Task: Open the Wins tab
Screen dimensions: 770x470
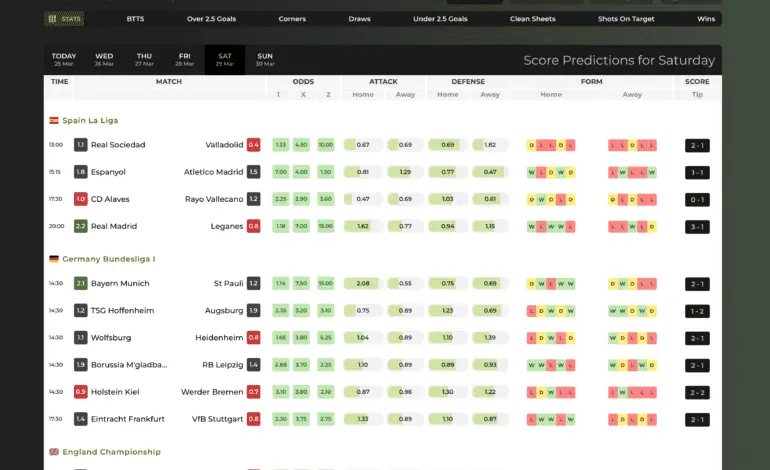Action: tap(706, 19)
